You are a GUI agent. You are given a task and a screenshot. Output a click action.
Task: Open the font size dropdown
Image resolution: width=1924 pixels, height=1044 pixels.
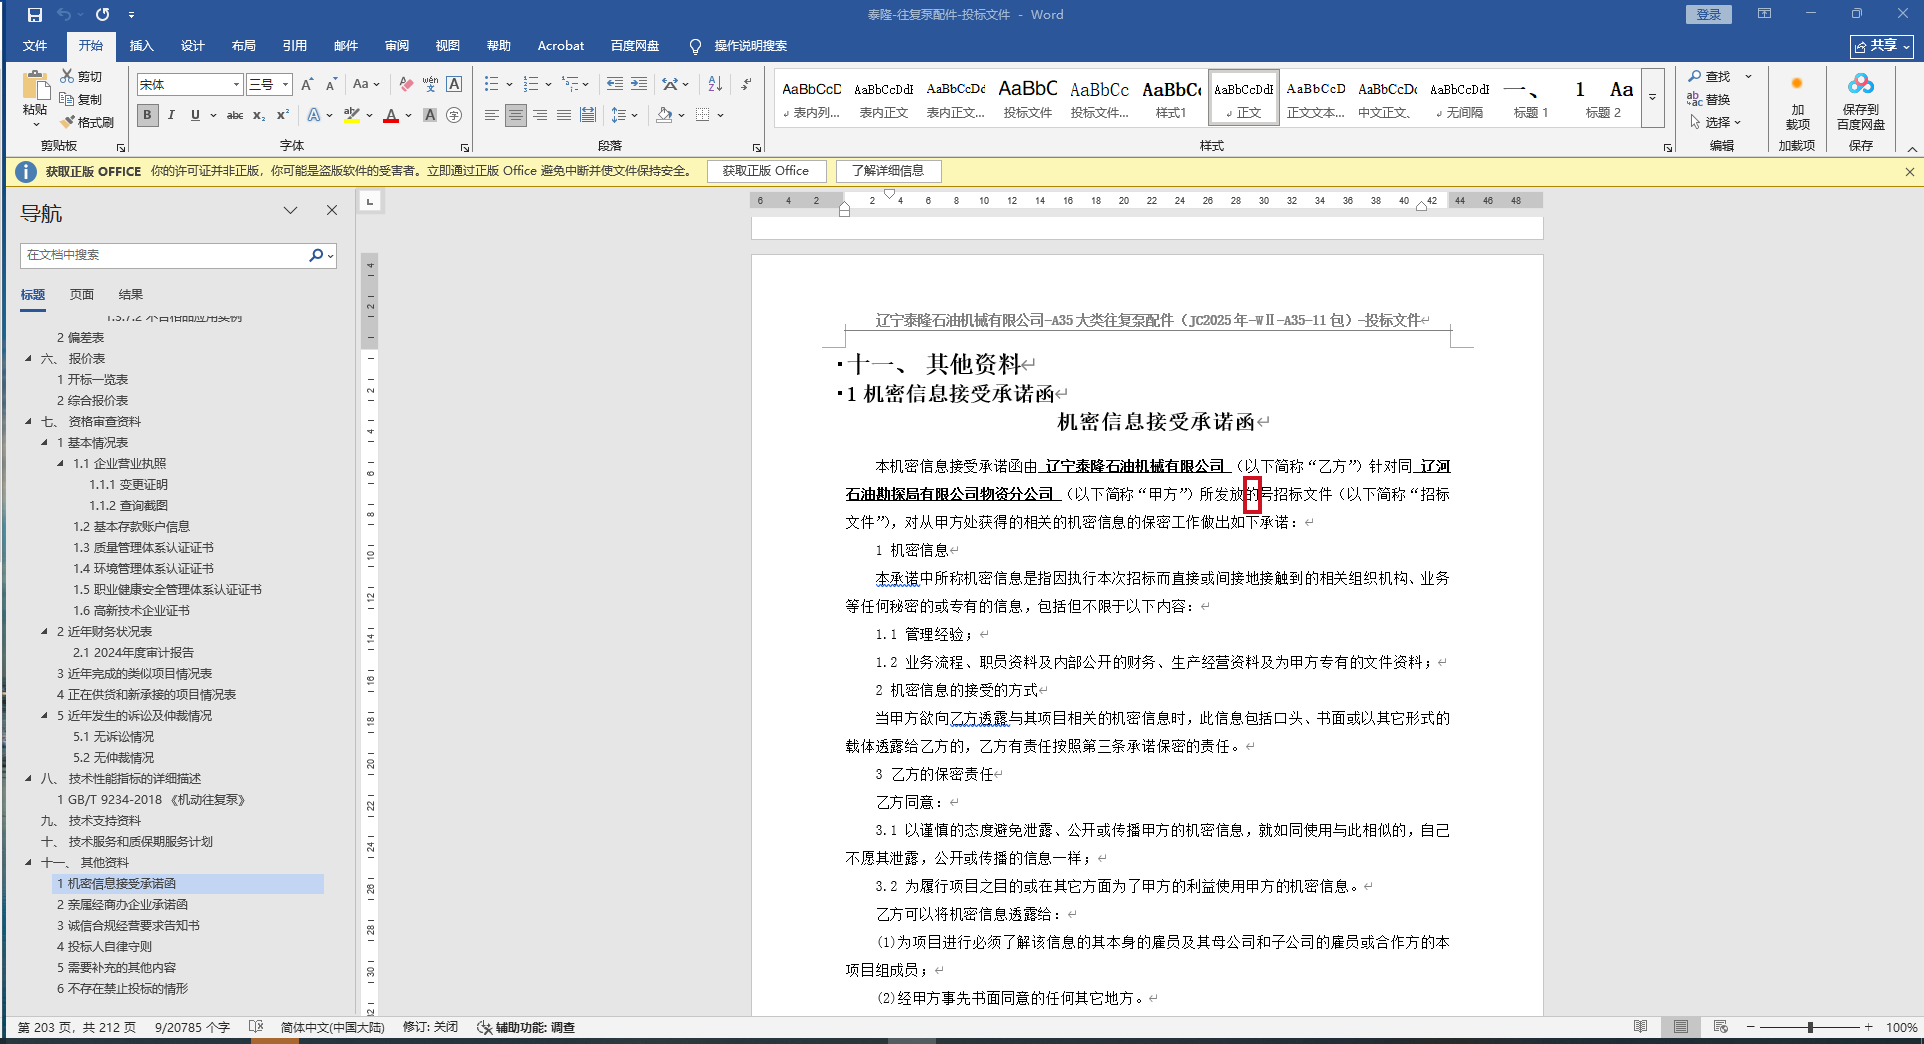tap(285, 85)
